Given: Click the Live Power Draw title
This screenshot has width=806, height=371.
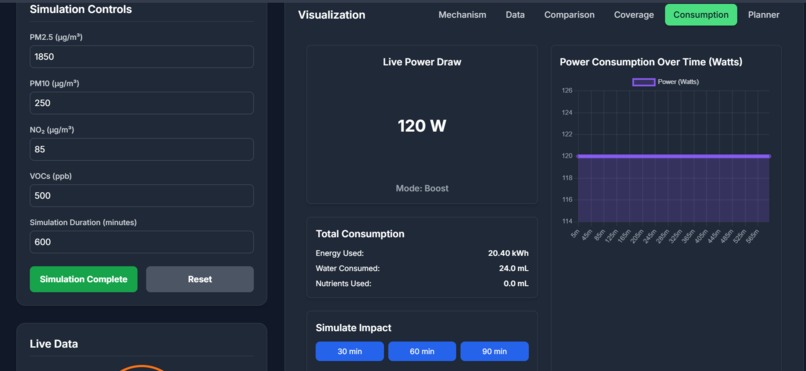Looking at the screenshot, I should tap(422, 62).
